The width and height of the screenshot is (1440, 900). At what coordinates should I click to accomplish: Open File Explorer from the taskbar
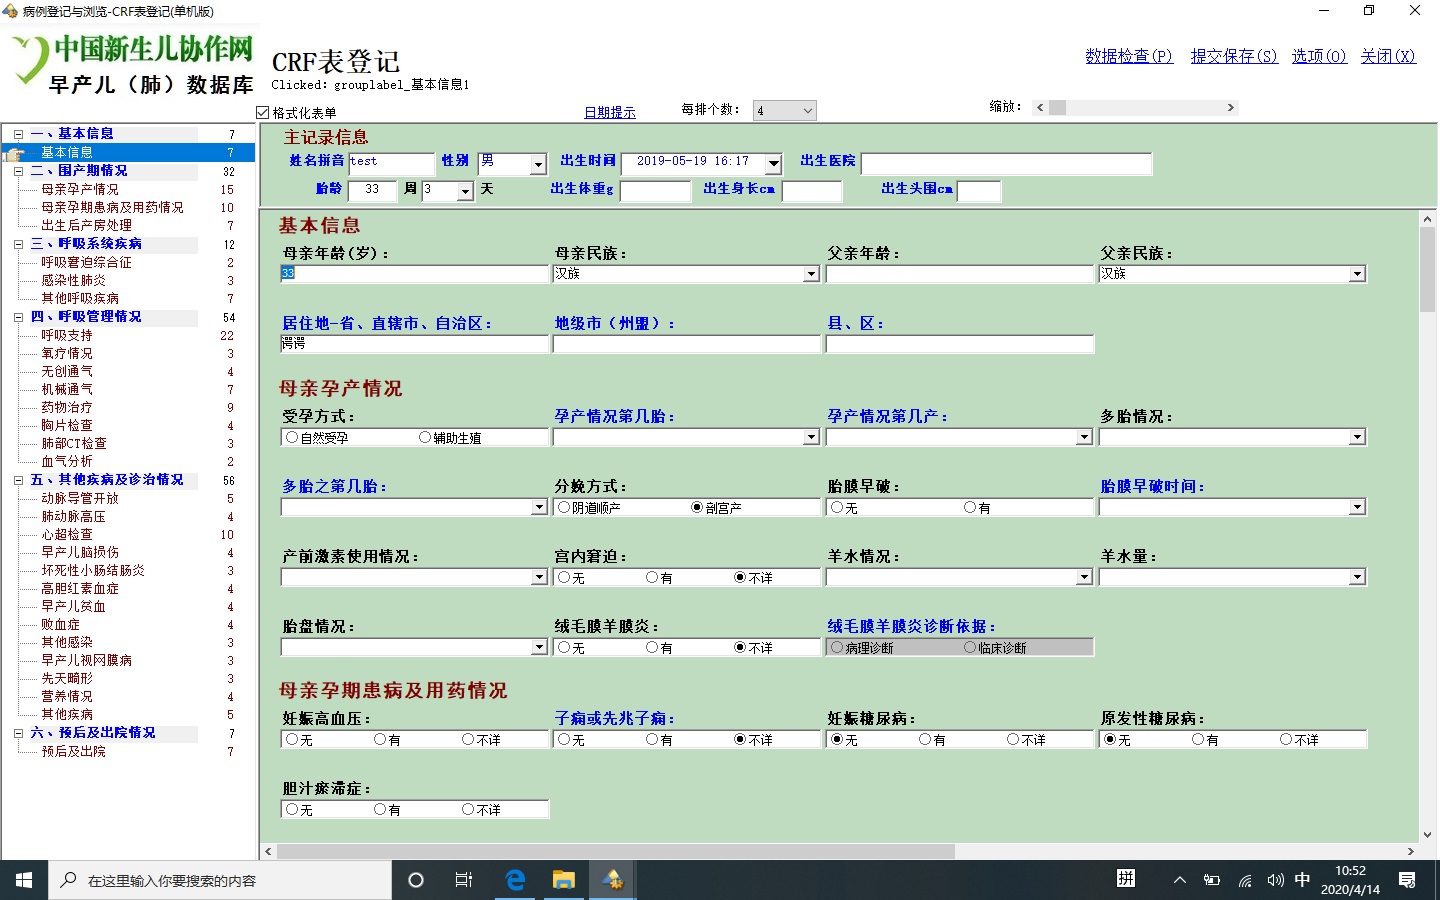563,880
